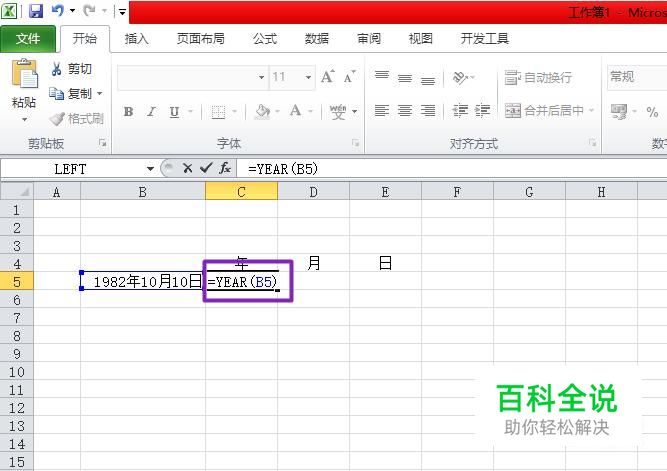Screen dimensions: 667x471
Task: Click 复制 copy button
Action: (71, 93)
